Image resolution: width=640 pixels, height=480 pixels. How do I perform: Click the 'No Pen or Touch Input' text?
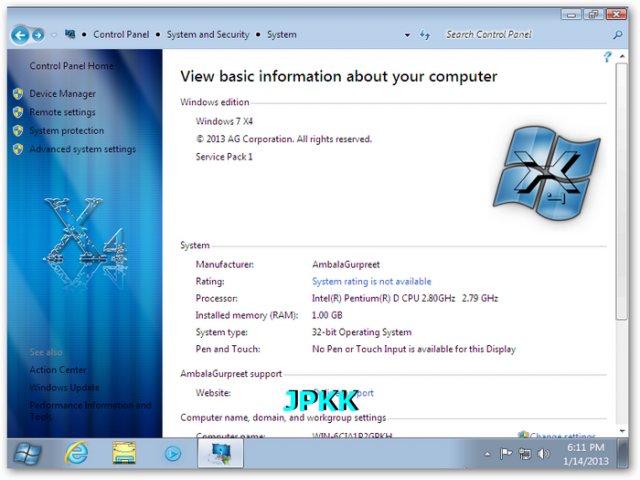414,349
